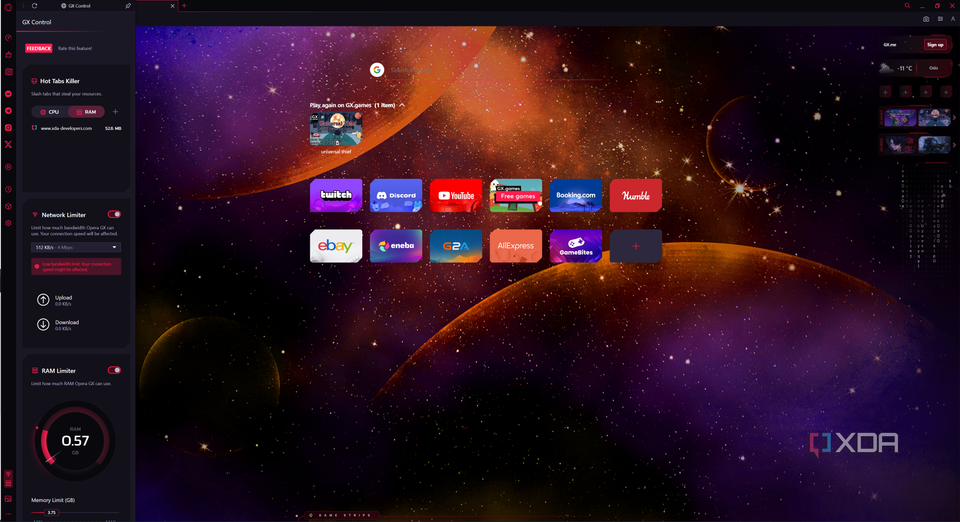
Task: Open the G2A speed dial tile
Action: 456,246
